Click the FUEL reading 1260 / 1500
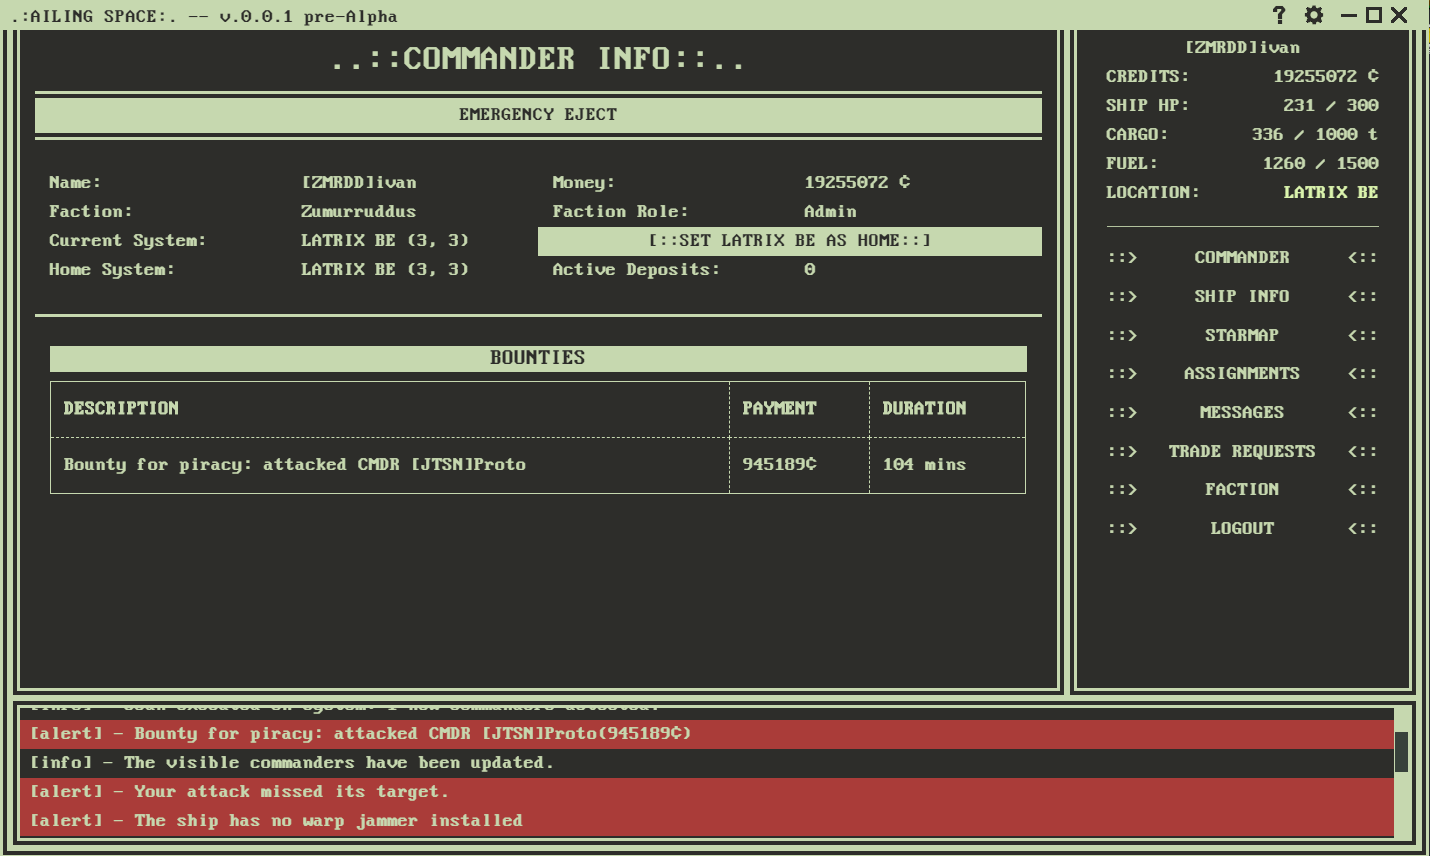The image size is (1430, 856). (1319, 163)
